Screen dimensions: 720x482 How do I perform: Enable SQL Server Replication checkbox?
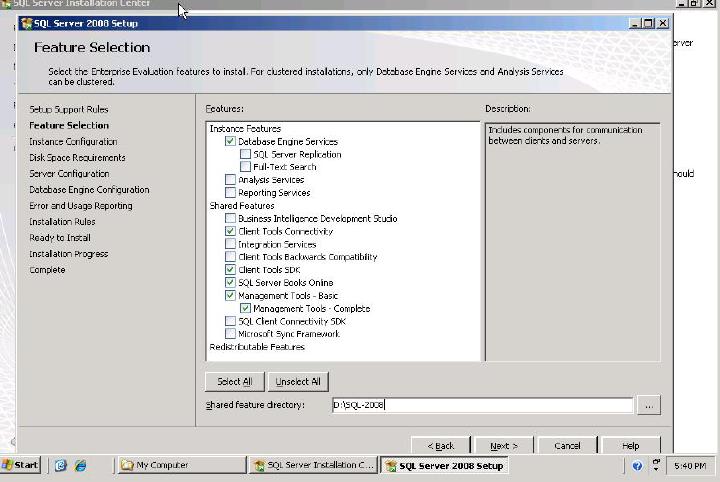point(245,154)
